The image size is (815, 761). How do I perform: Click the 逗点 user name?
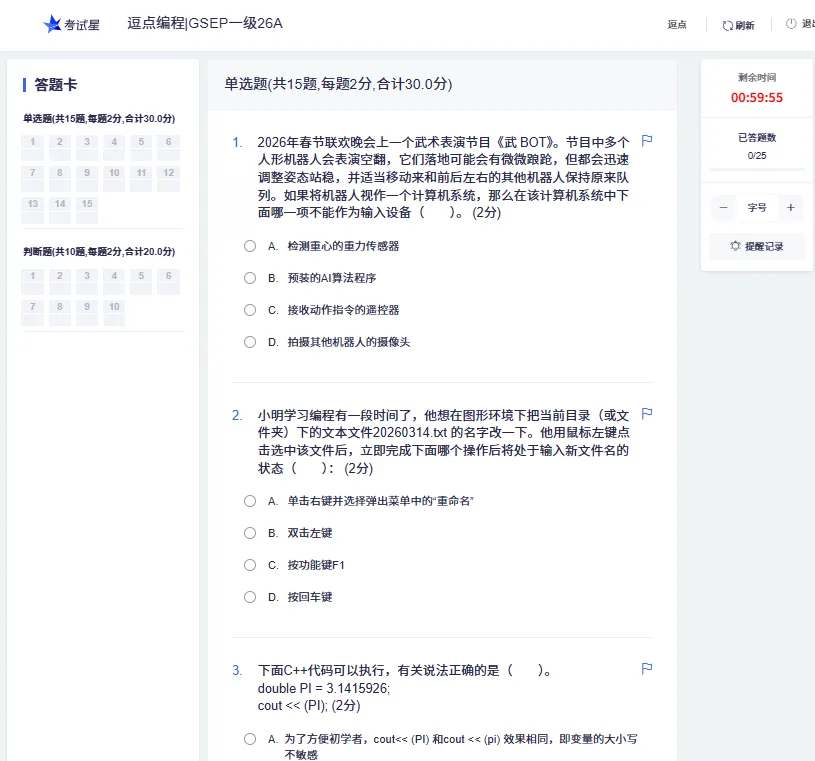click(x=677, y=24)
